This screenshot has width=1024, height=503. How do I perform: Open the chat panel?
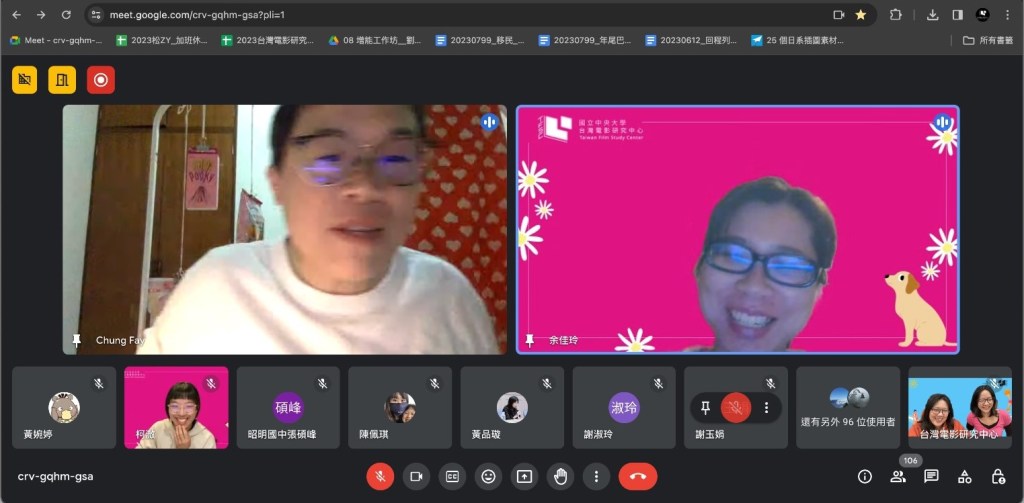[931, 477]
